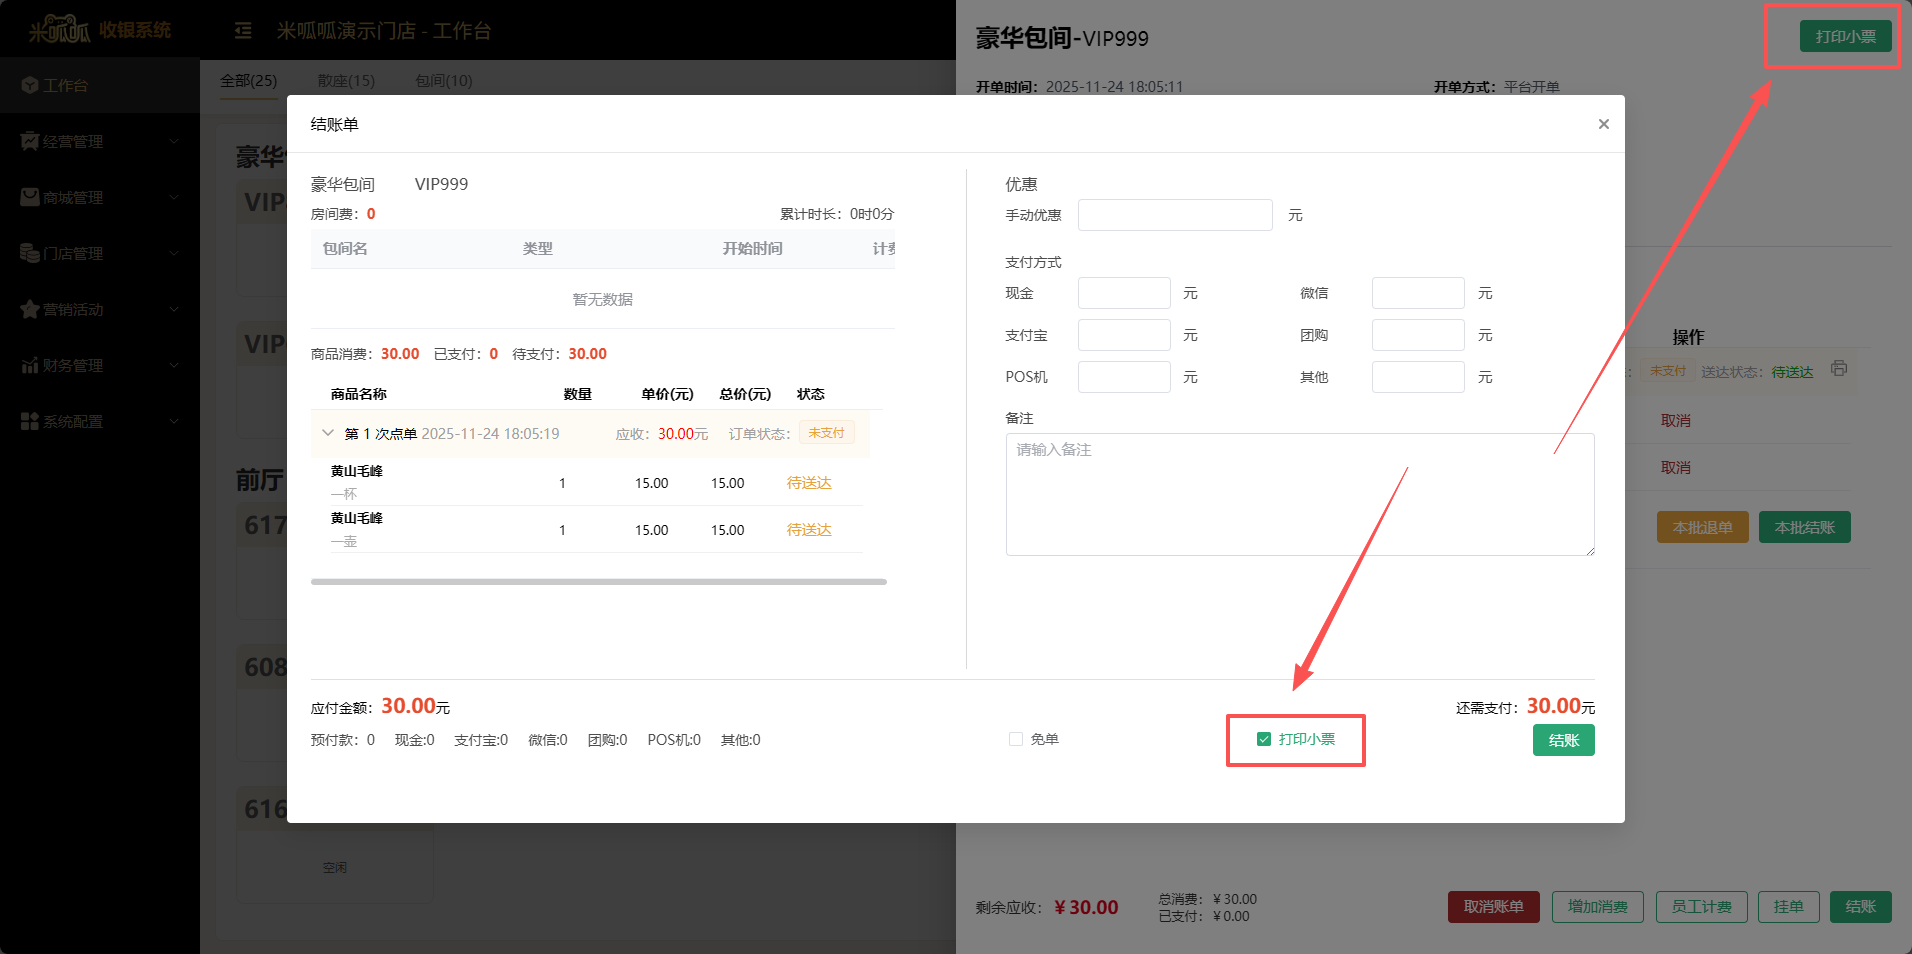The height and width of the screenshot is (954, 1912).
Task: Expand the 系统配置 sidebar menu arrow
Action: tap(174, 422)
